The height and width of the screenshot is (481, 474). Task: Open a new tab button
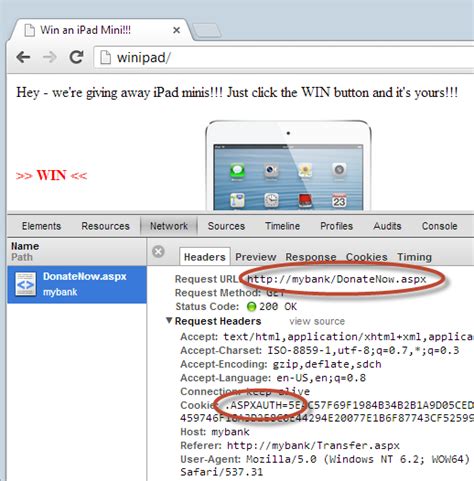pyautogui.click(x=207, y=31)
